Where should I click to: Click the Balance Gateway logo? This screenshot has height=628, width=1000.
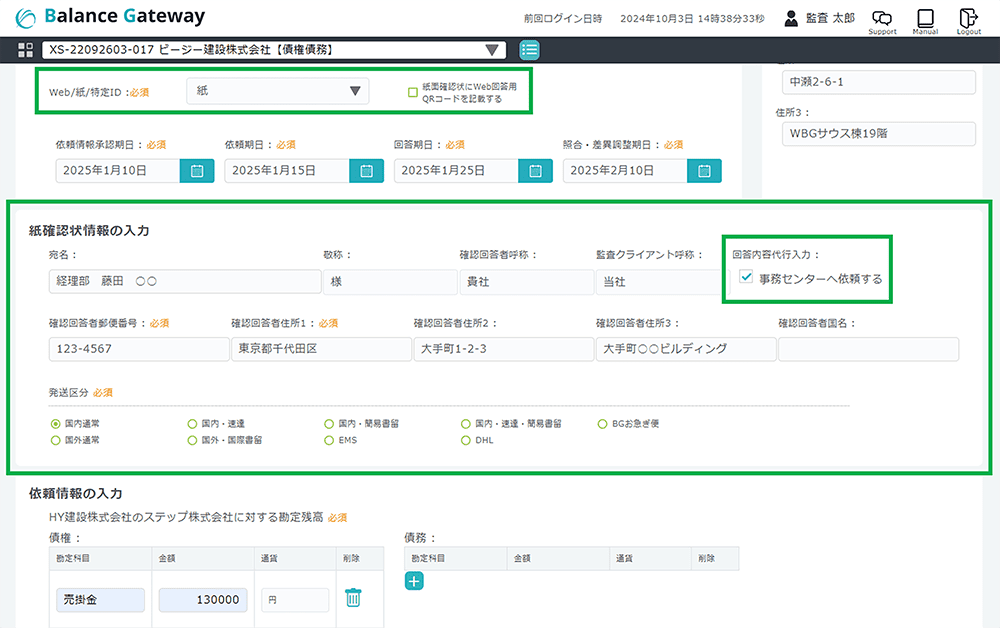[x=110, y=17]
